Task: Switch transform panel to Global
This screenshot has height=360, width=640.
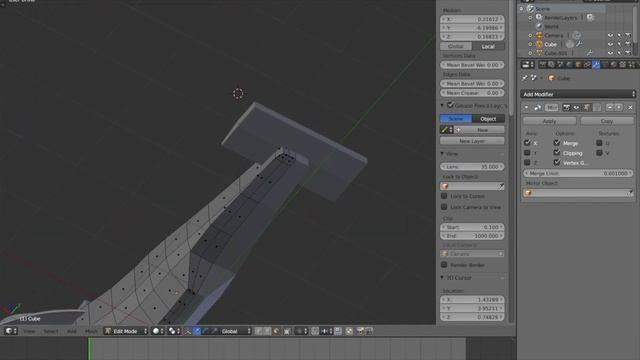Action: click(456, 46)
